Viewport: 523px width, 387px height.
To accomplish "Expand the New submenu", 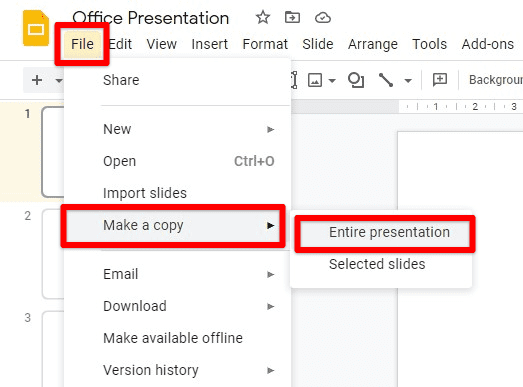I will click(x=177, y=129).
